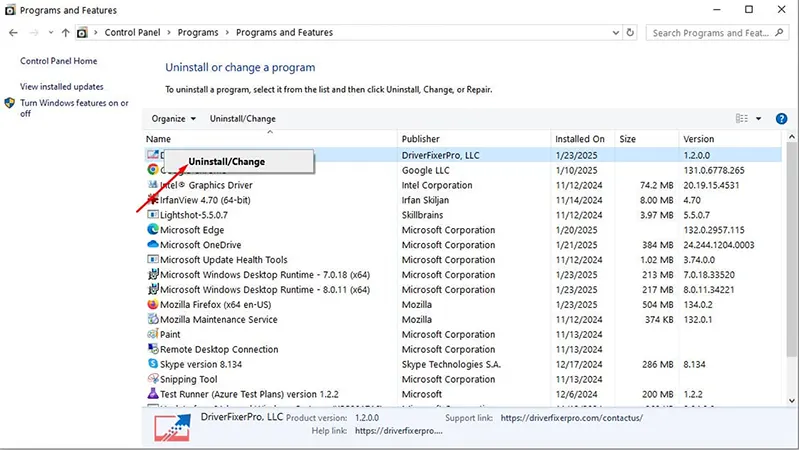The image size is (799, 450).
Task: Select Programs in the breadcrumb
Action: tap(198, 33)
